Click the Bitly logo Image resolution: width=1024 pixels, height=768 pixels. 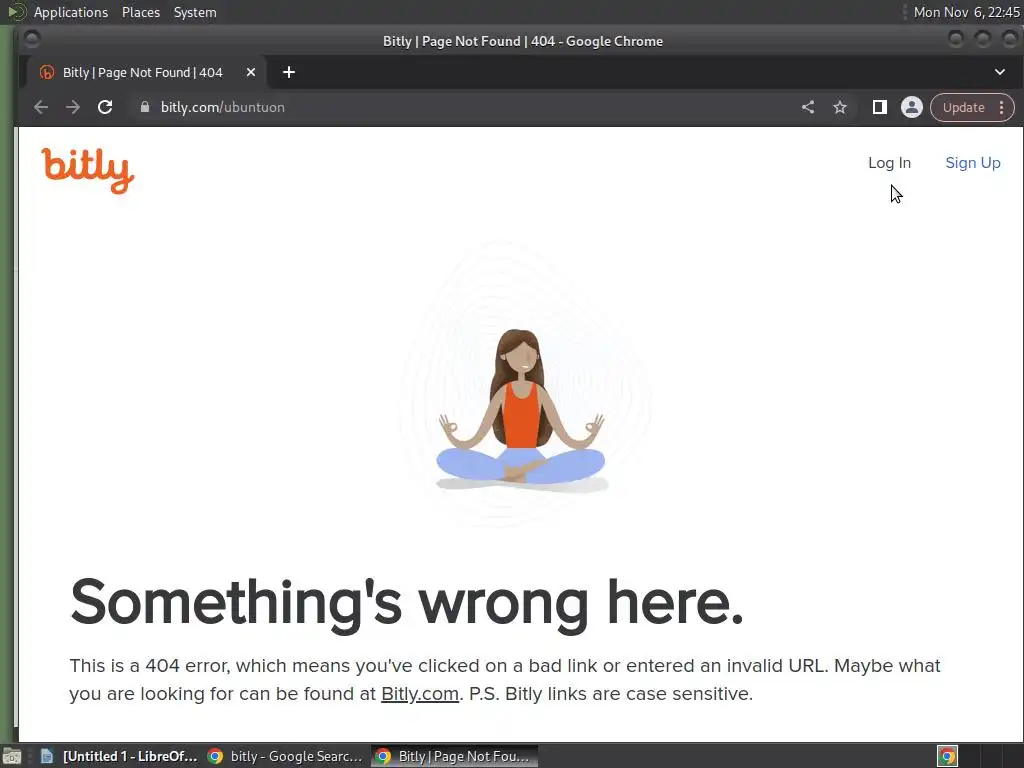[88, 170]
